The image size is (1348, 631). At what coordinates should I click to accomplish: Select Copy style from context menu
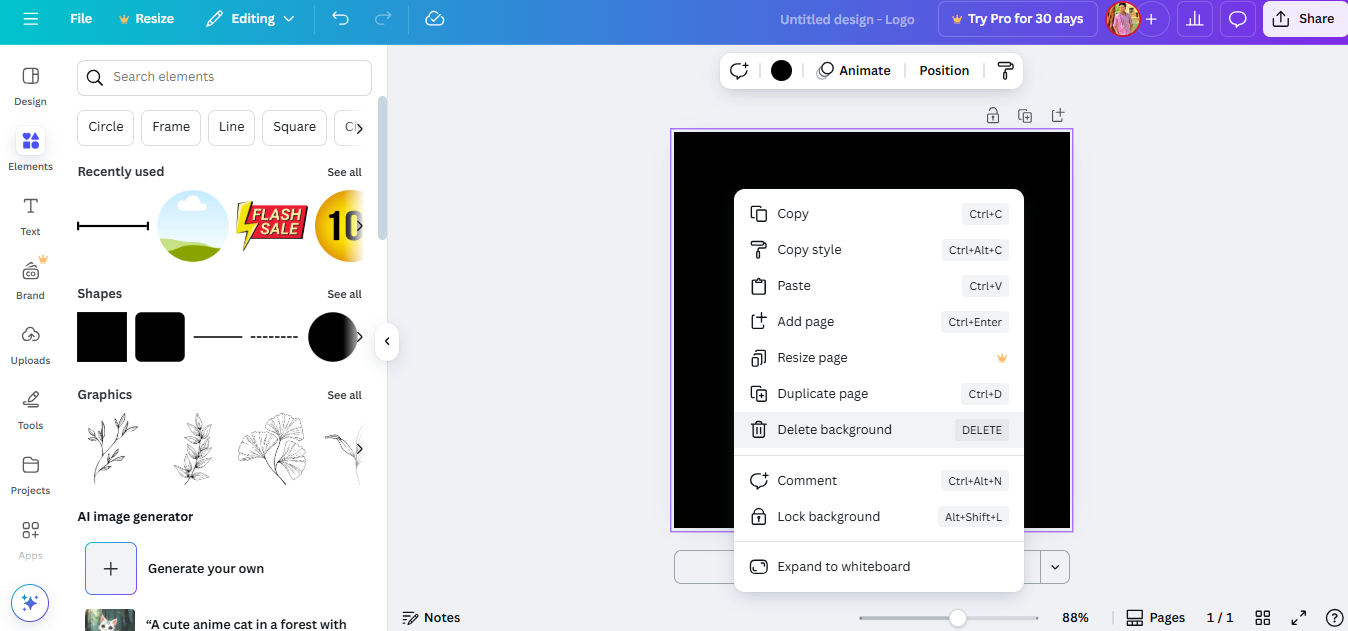pos(879,249)
